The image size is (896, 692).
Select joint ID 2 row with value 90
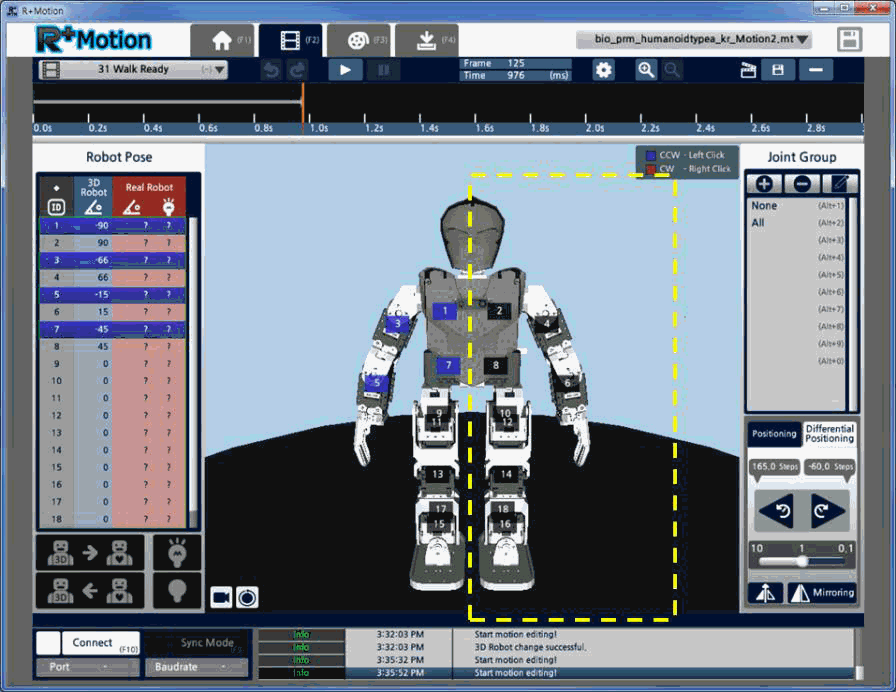[x=113, y=243]
